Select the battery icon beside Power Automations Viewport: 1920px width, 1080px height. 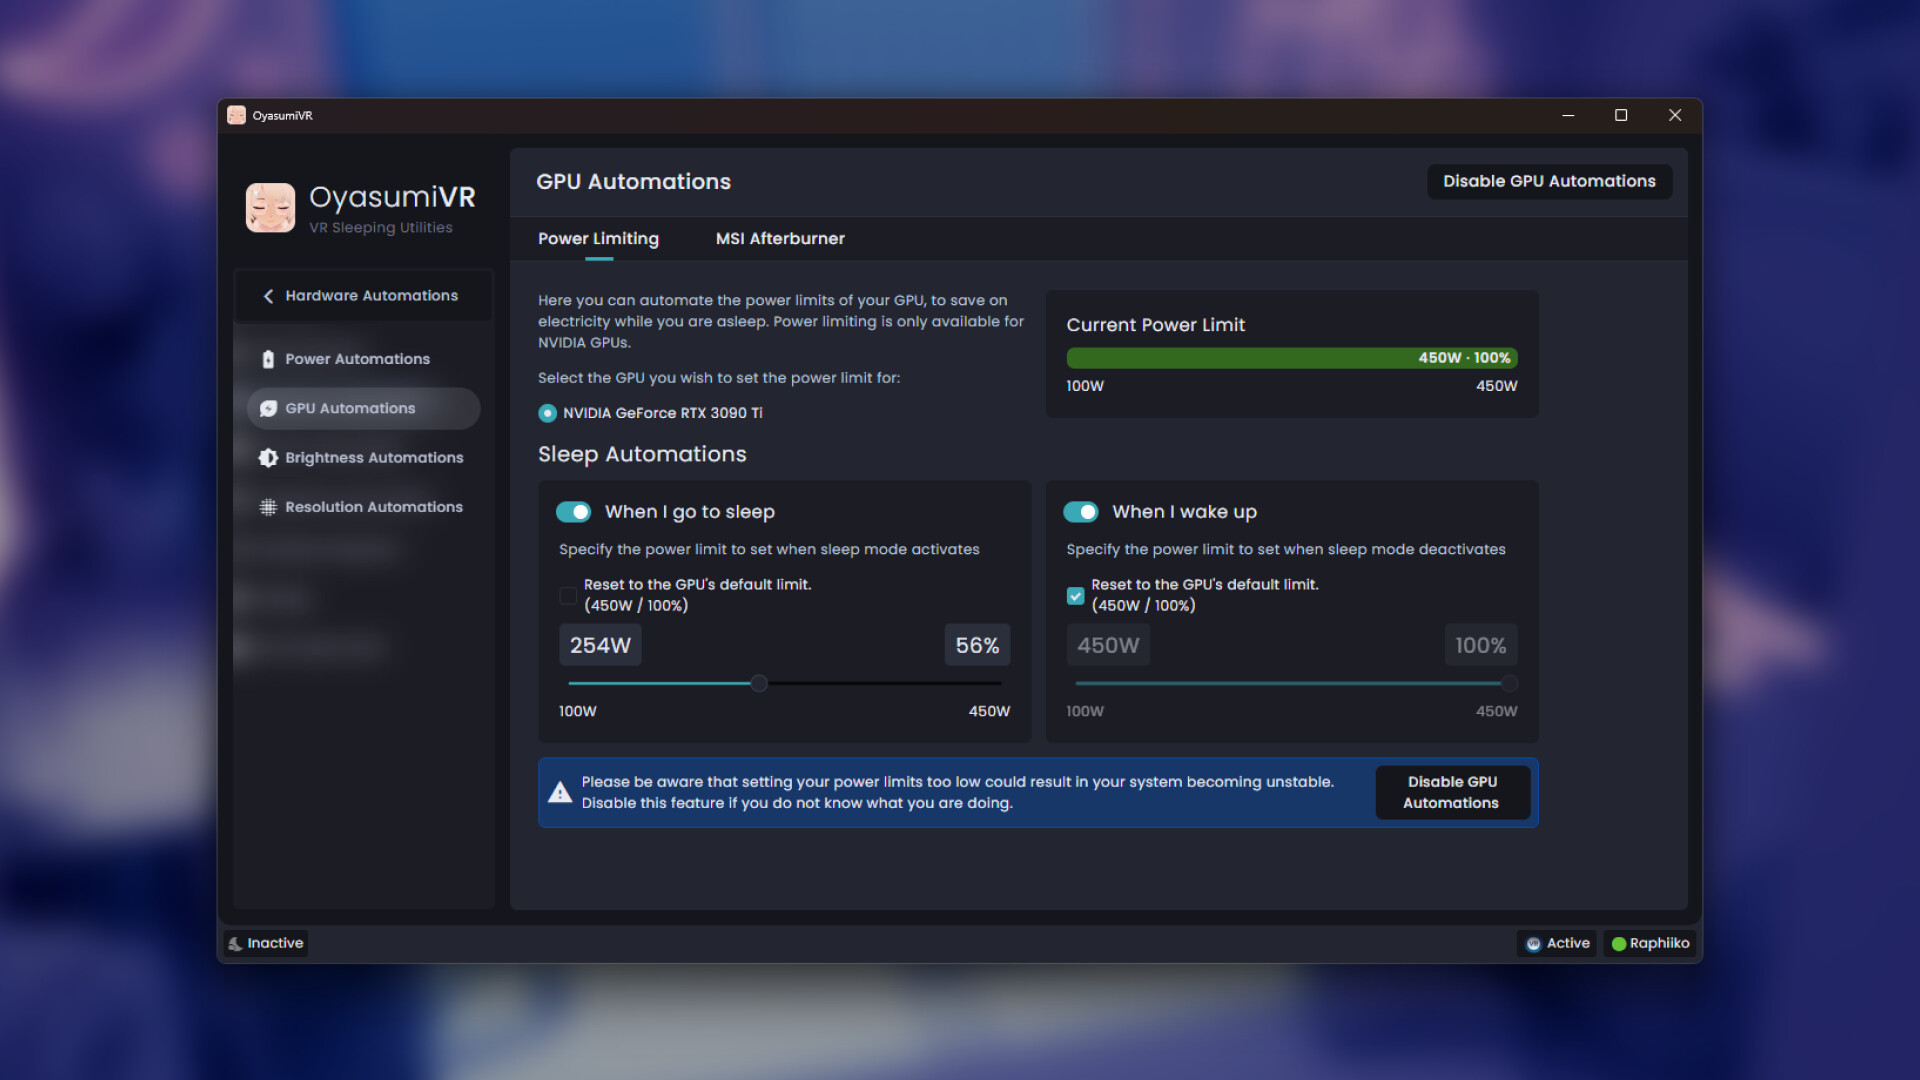point(267,358)
